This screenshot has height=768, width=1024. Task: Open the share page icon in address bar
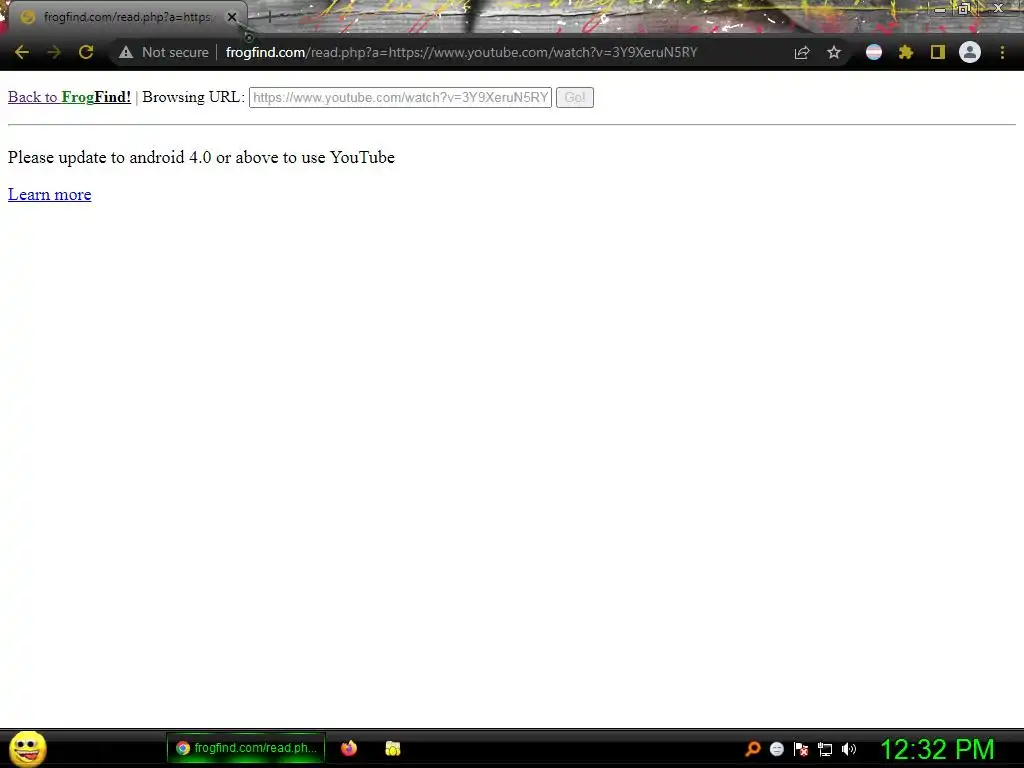[x=802, y=52]
